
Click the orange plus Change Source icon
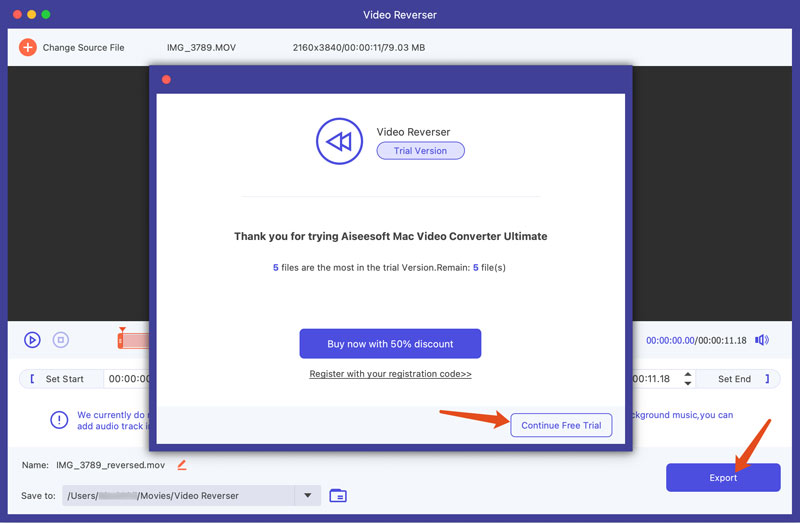point(28,47)
